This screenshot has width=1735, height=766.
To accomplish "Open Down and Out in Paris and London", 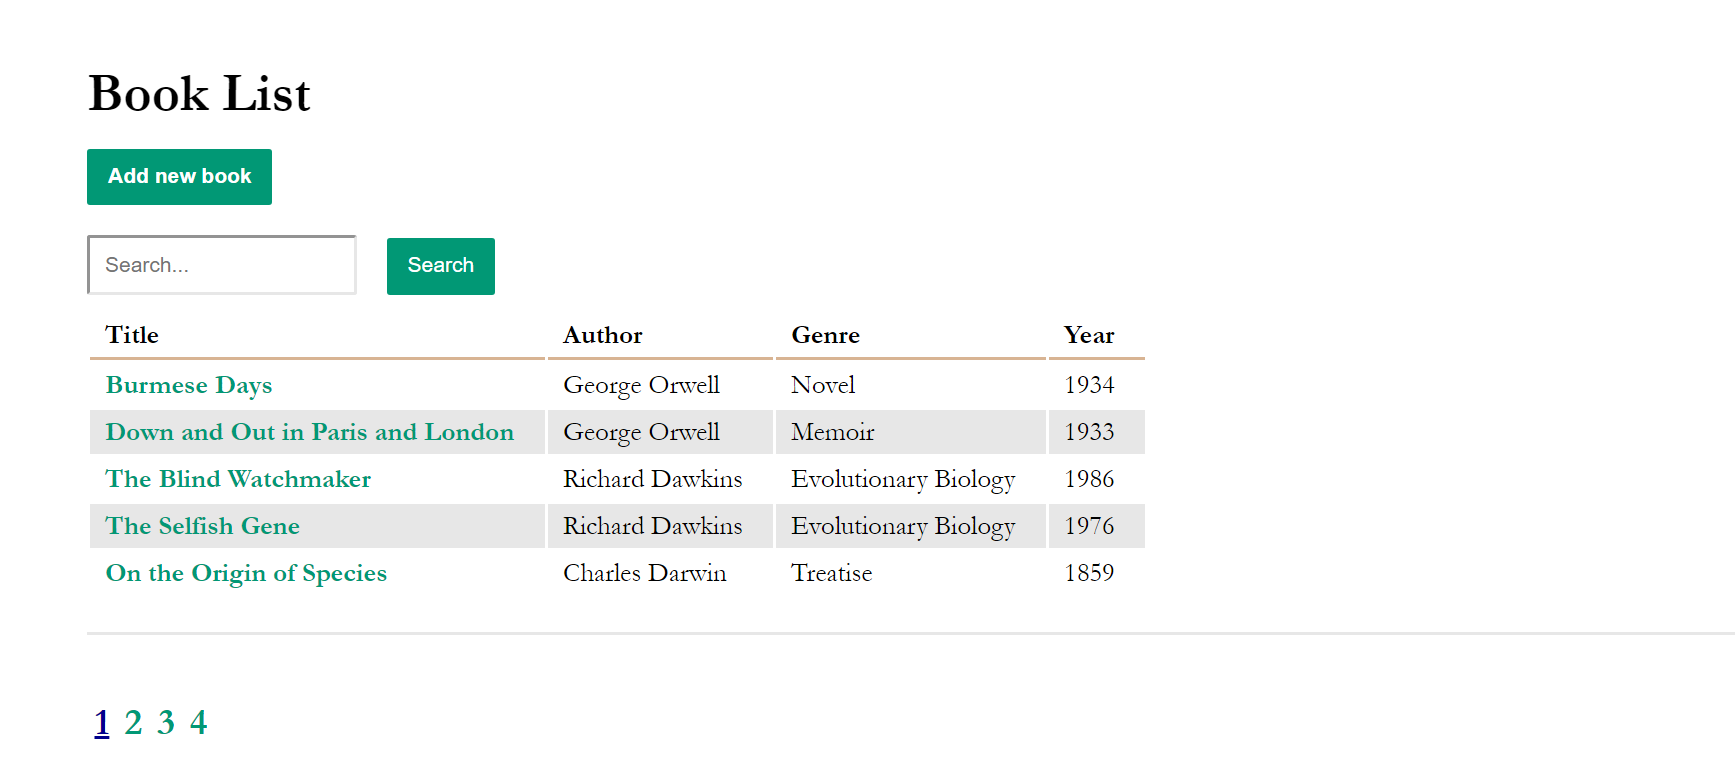I will coord(310,432).
